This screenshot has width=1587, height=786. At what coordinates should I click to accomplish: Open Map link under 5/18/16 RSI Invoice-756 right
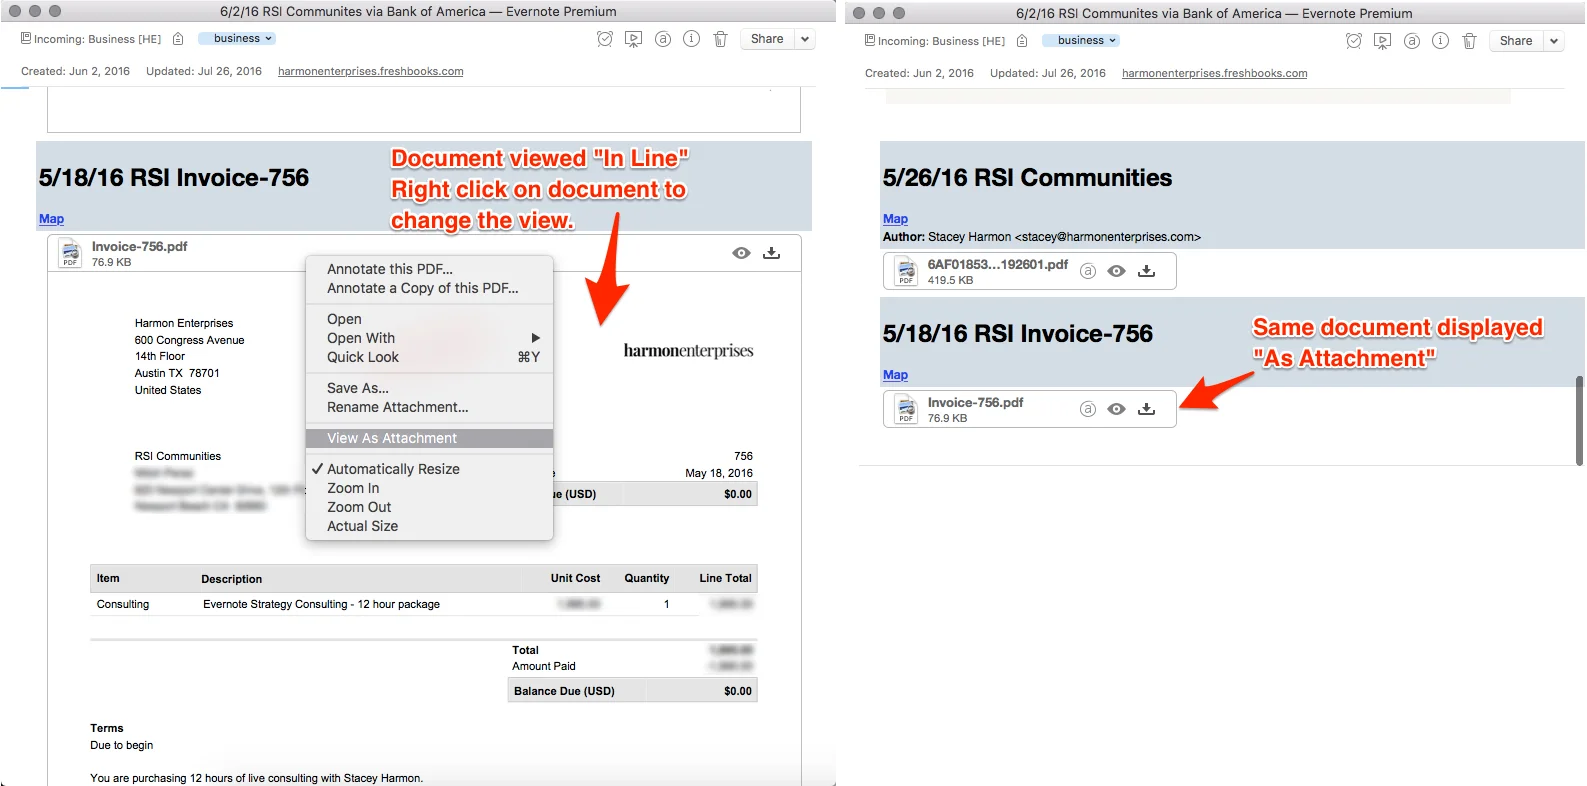pyautogui.click(x=895, y=375)
